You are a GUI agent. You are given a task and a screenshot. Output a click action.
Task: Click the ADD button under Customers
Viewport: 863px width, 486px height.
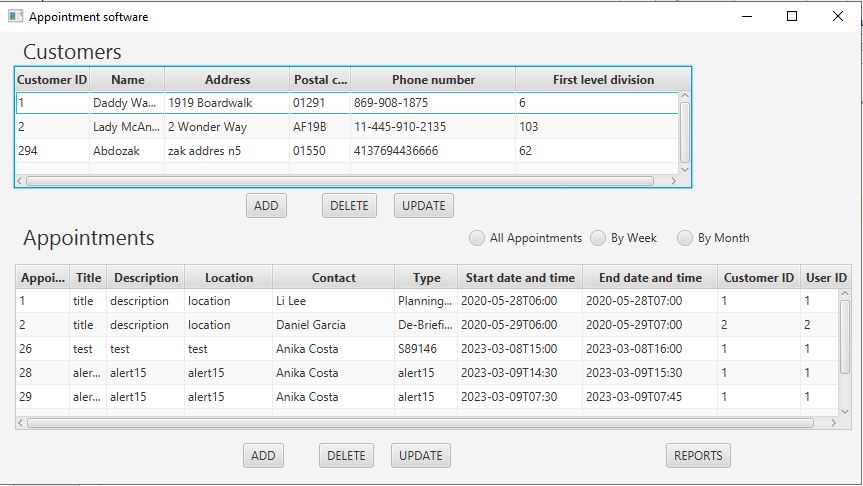(x=266, y=206)
